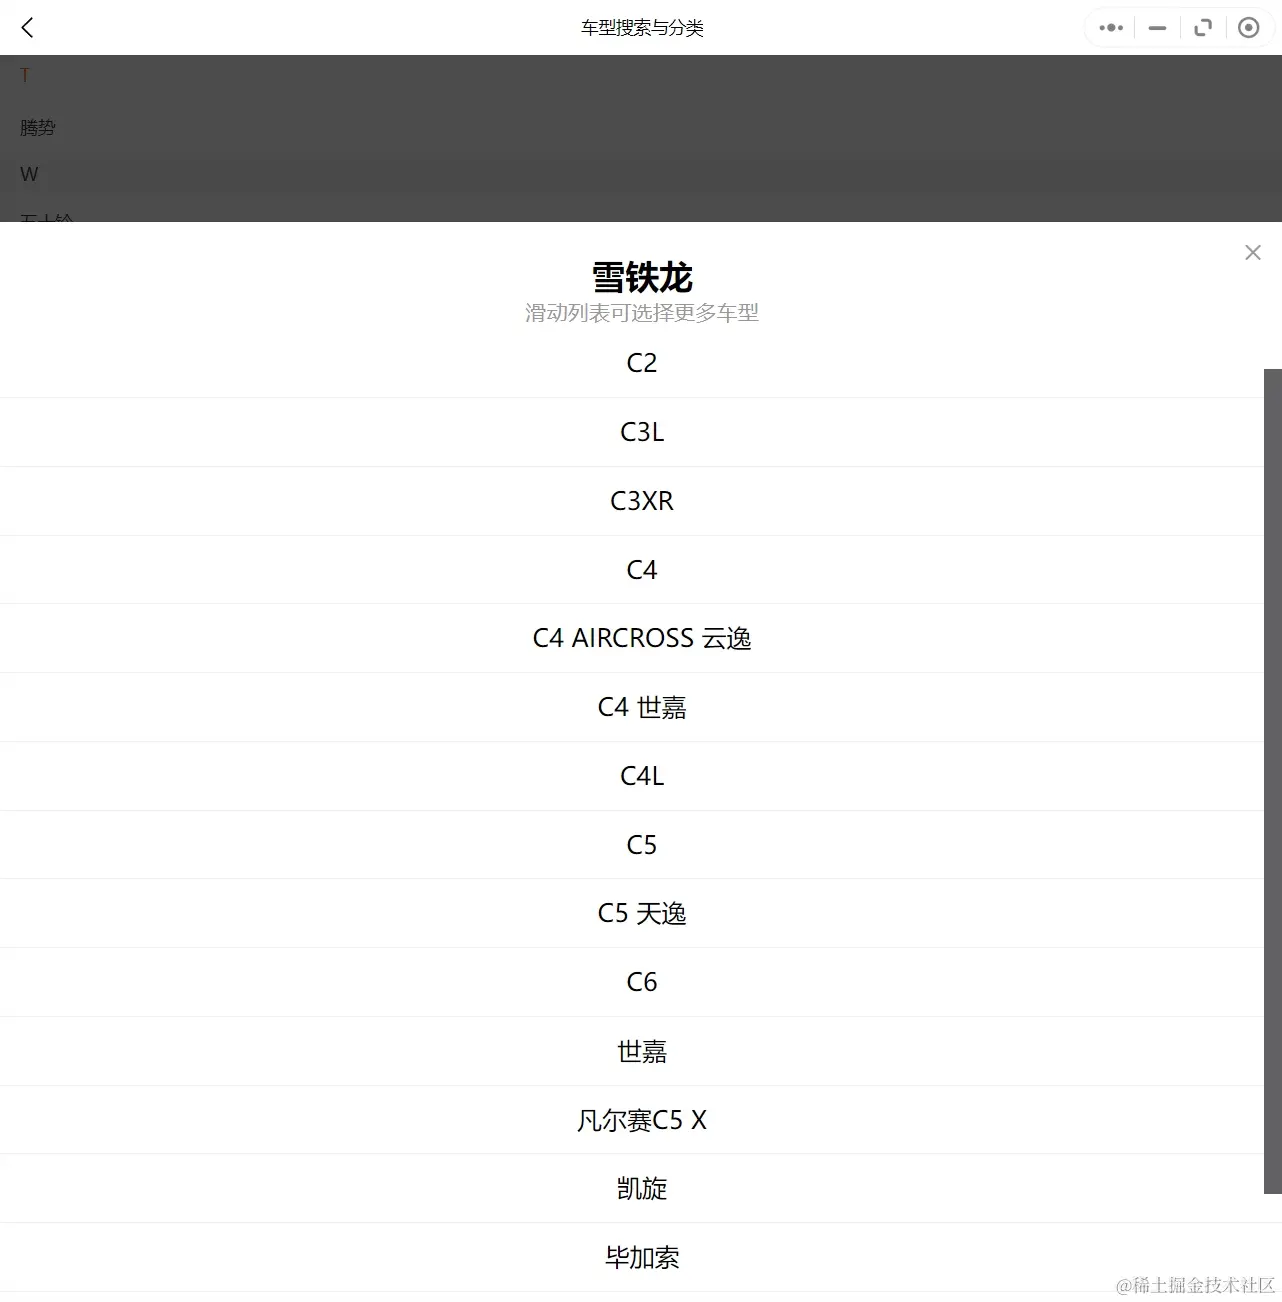Open the mini-program more options menu
Screen dimensions: 1282x1302
1109,27
